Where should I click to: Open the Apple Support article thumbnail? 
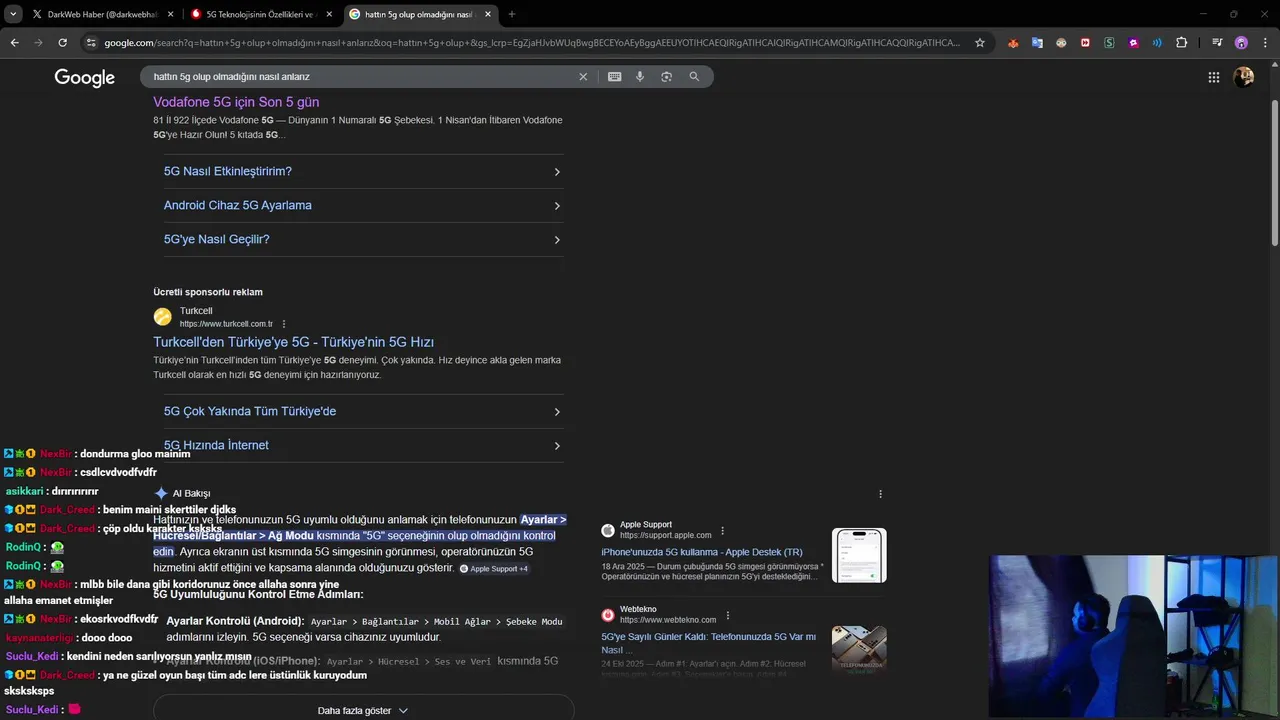[x=859, y=555]
